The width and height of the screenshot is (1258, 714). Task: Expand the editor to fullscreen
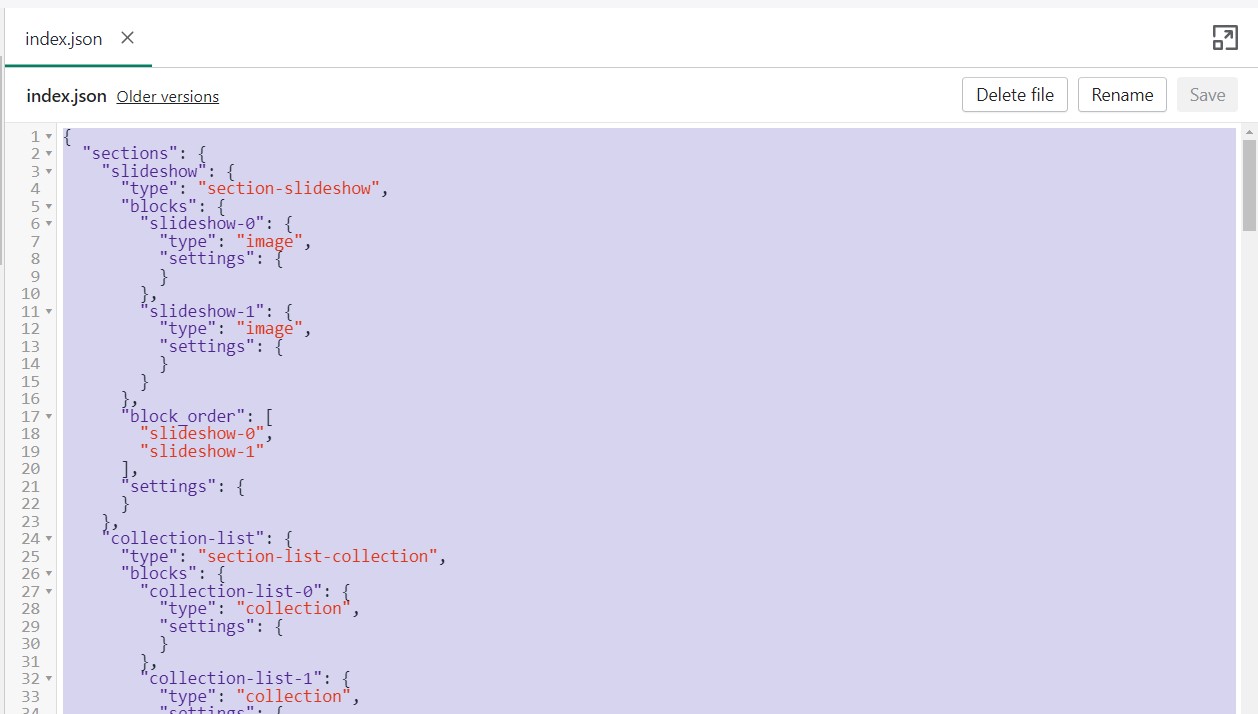coord(1224,38)
